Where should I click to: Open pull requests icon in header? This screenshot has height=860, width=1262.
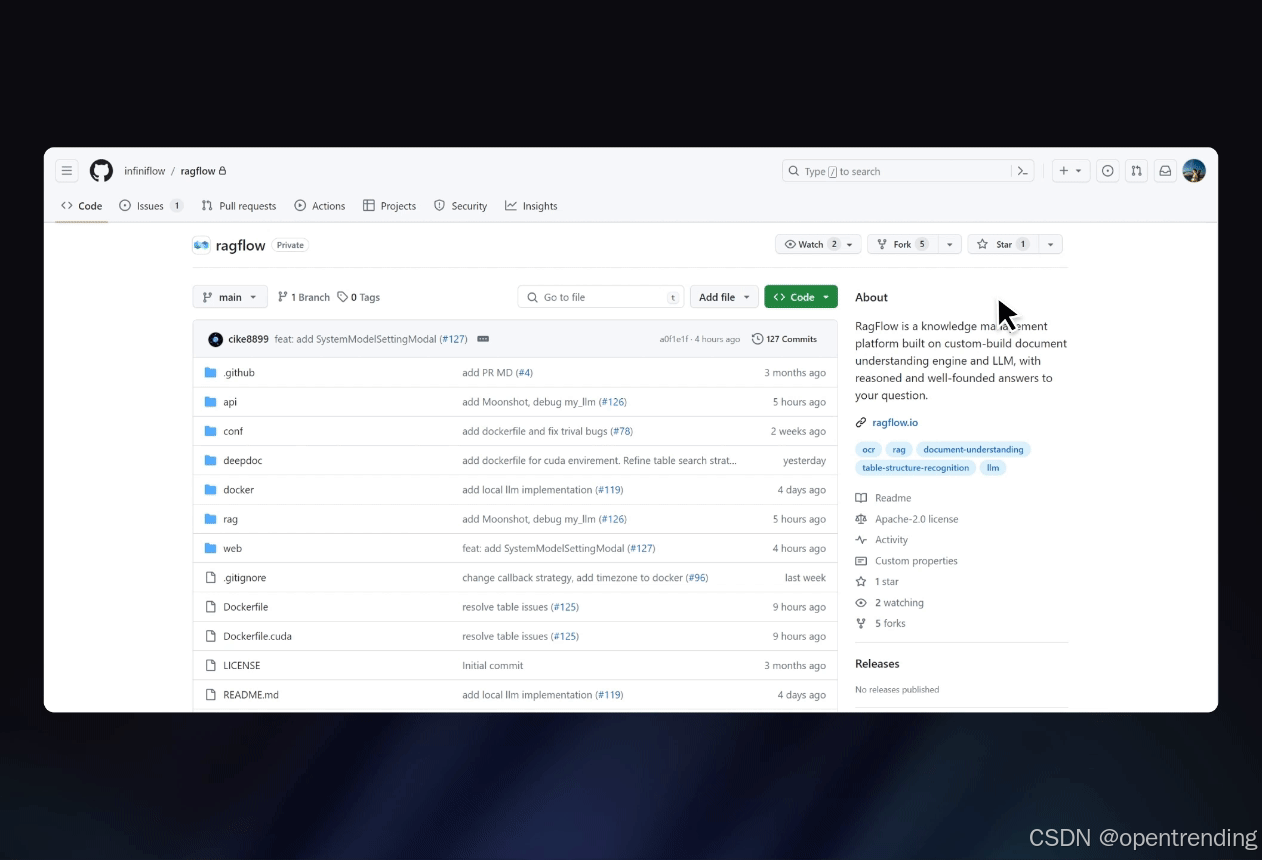tap(1136, 171)
